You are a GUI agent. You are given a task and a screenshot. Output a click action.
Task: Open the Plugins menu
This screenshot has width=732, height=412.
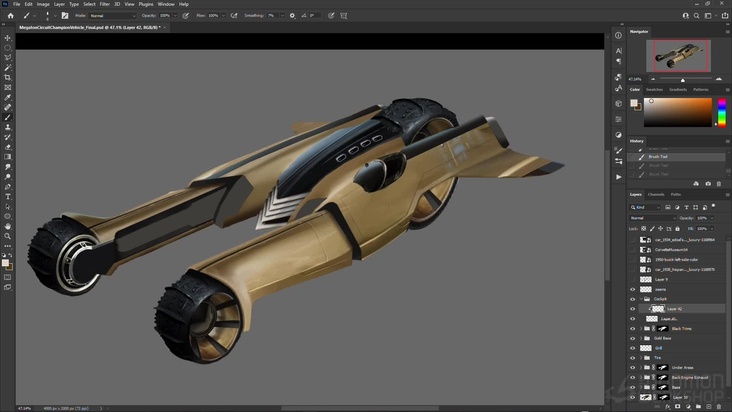coord(146,4)
